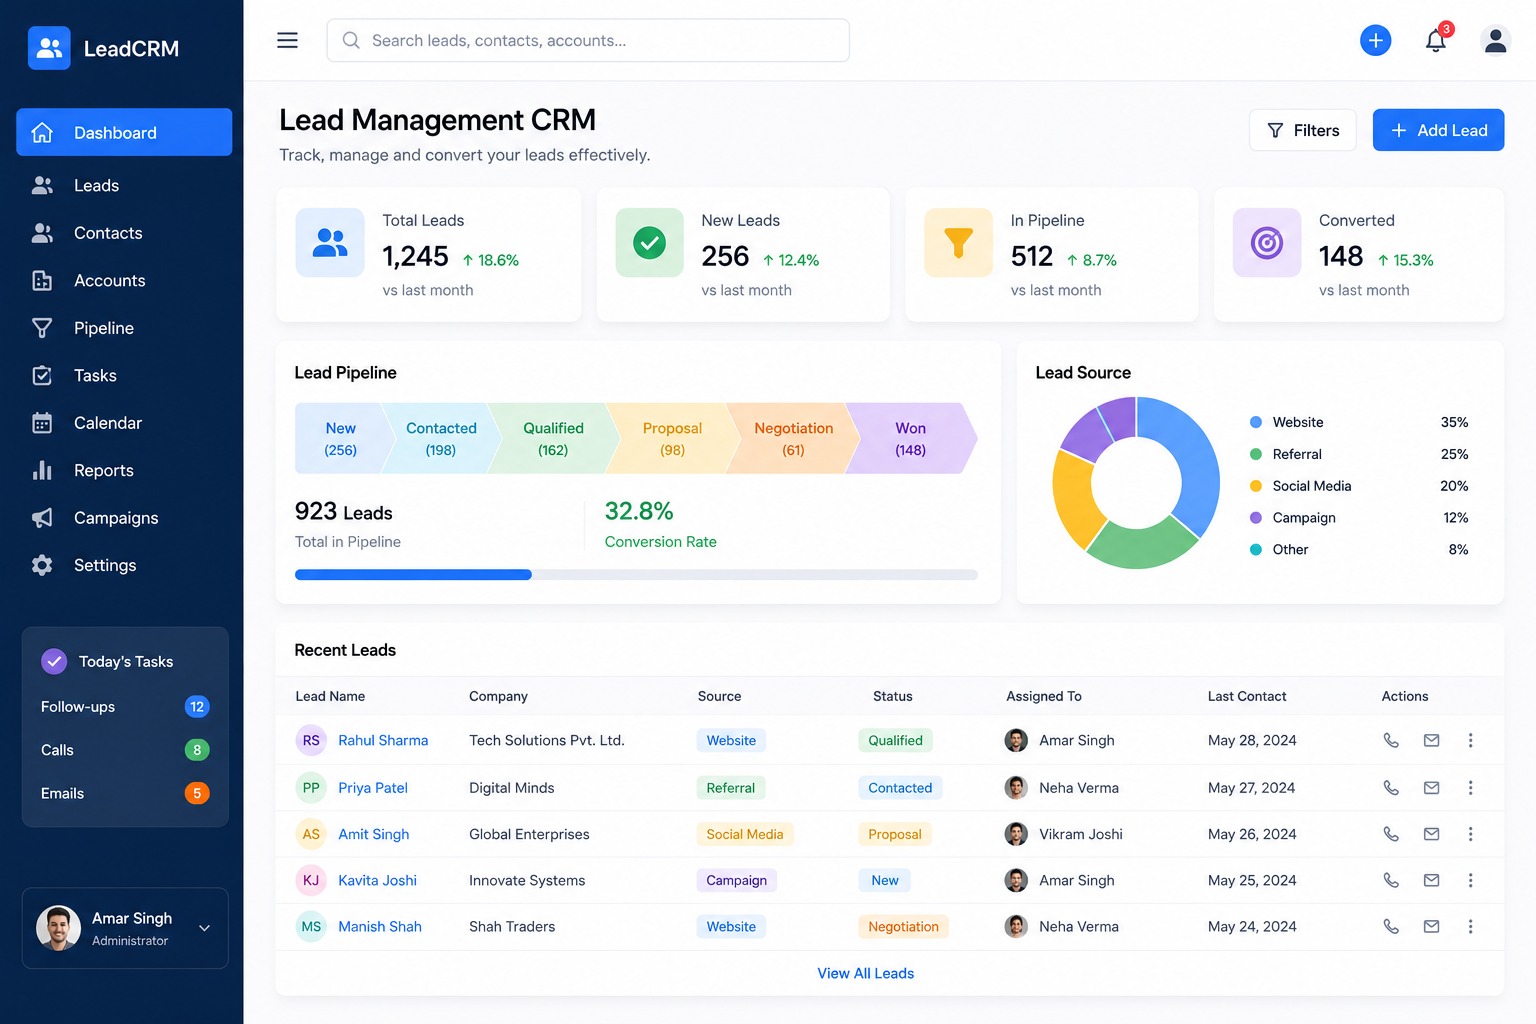
Task: Toggle the hamburger sidebar menu icon
Action: point(287,40)
